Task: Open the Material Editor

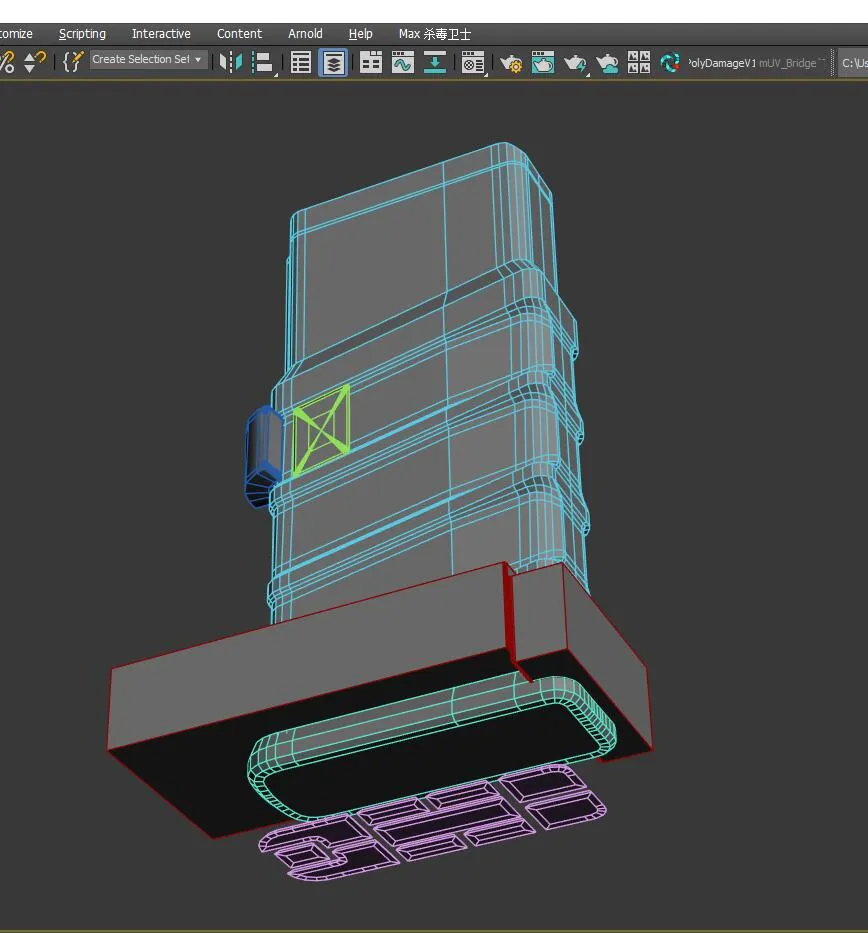Action: (x=472, y=62)
